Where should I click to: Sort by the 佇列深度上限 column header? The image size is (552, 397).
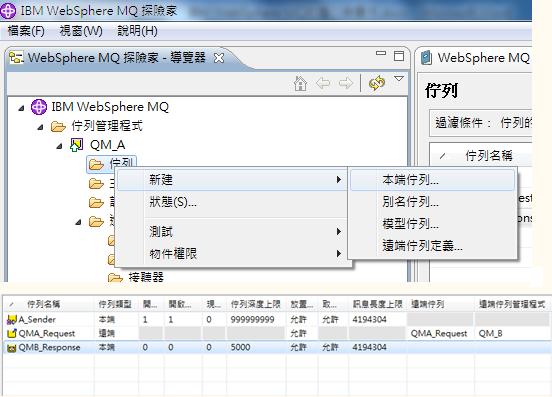tap(256, 304)
